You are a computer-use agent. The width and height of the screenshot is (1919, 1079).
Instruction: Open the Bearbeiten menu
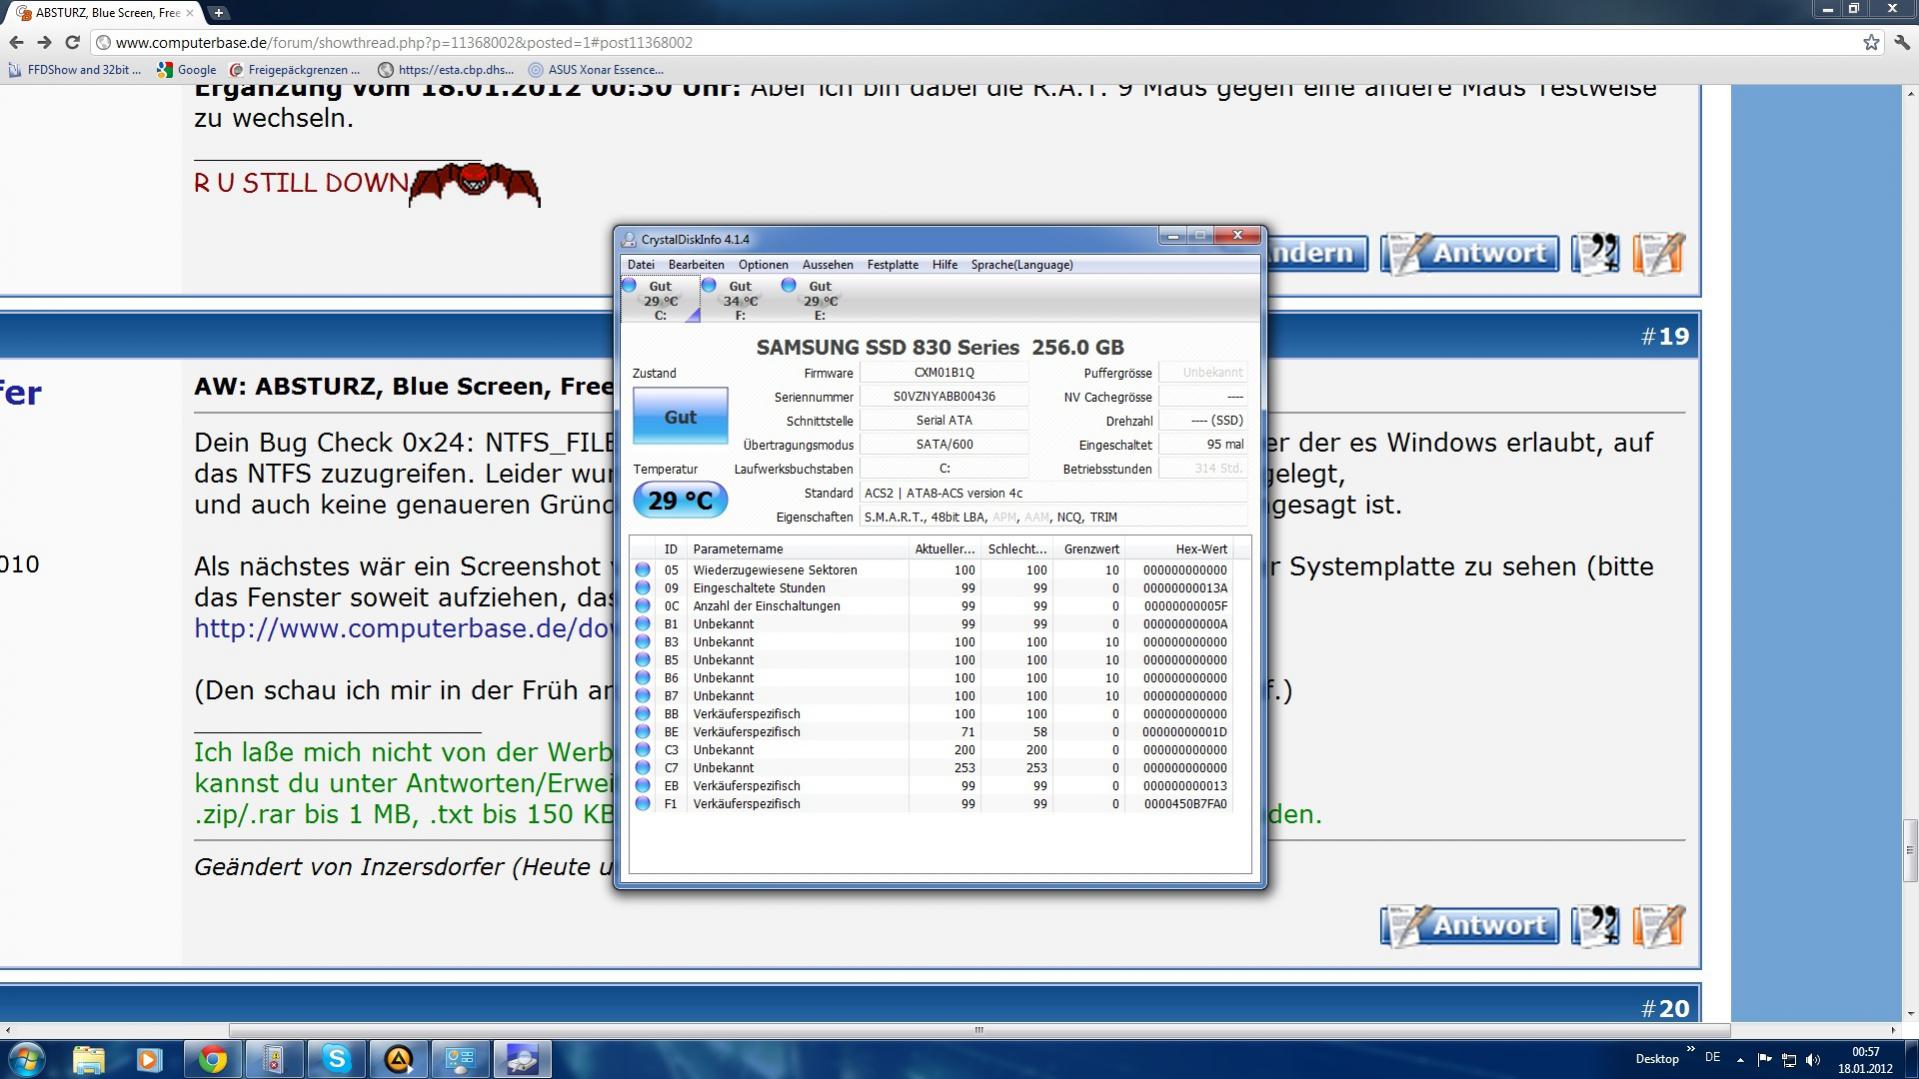click(696, 265)
